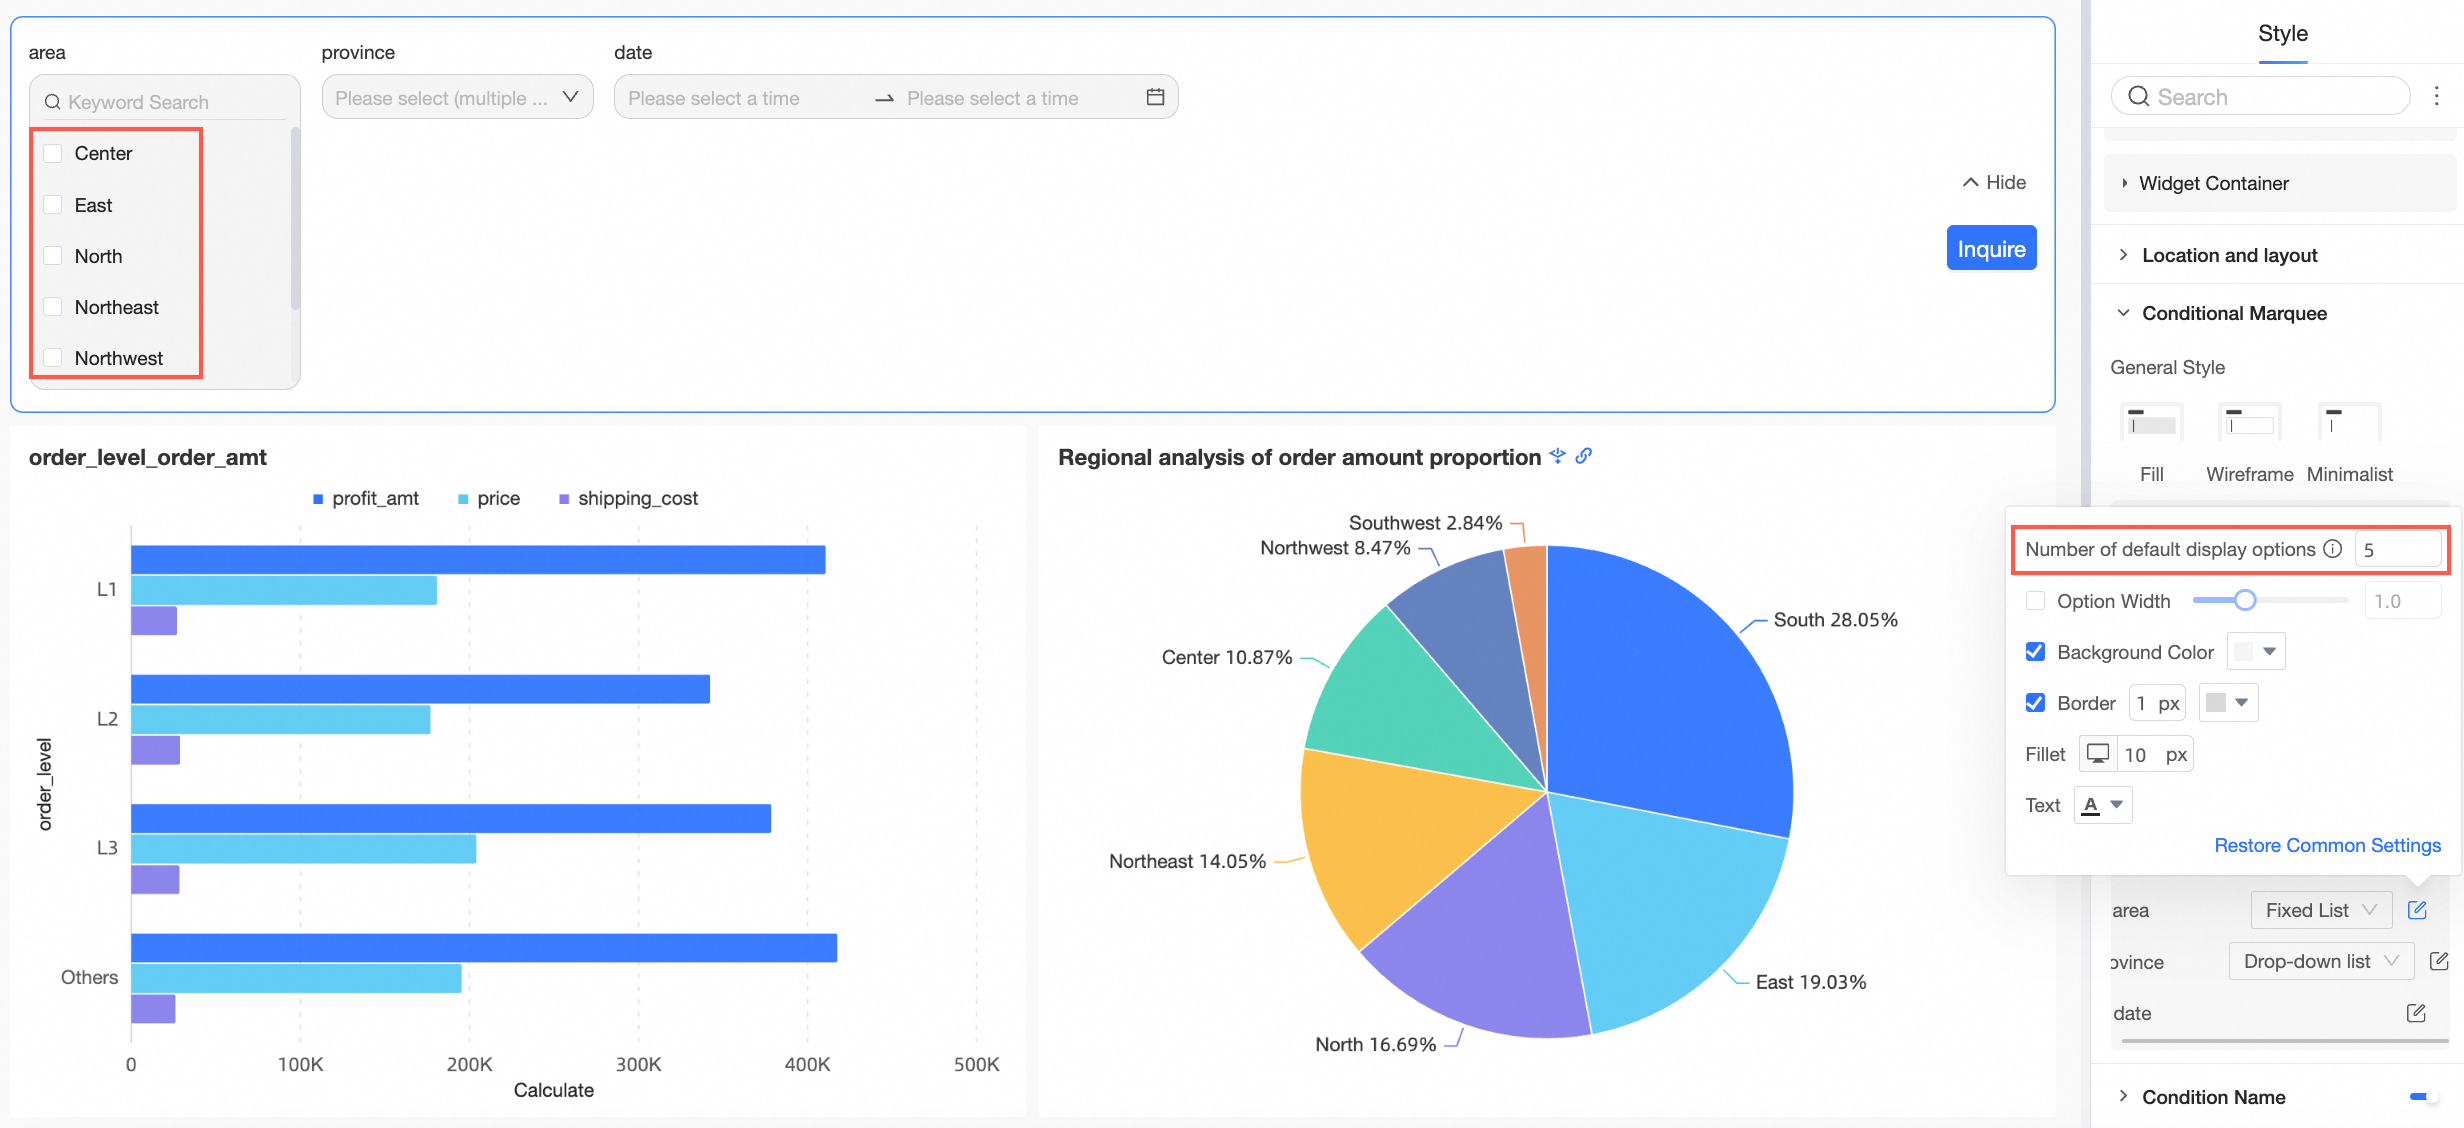2464x1128 pixels.
Task: Open the province multiple select dropdown
Action: click(x=457, y=98)
